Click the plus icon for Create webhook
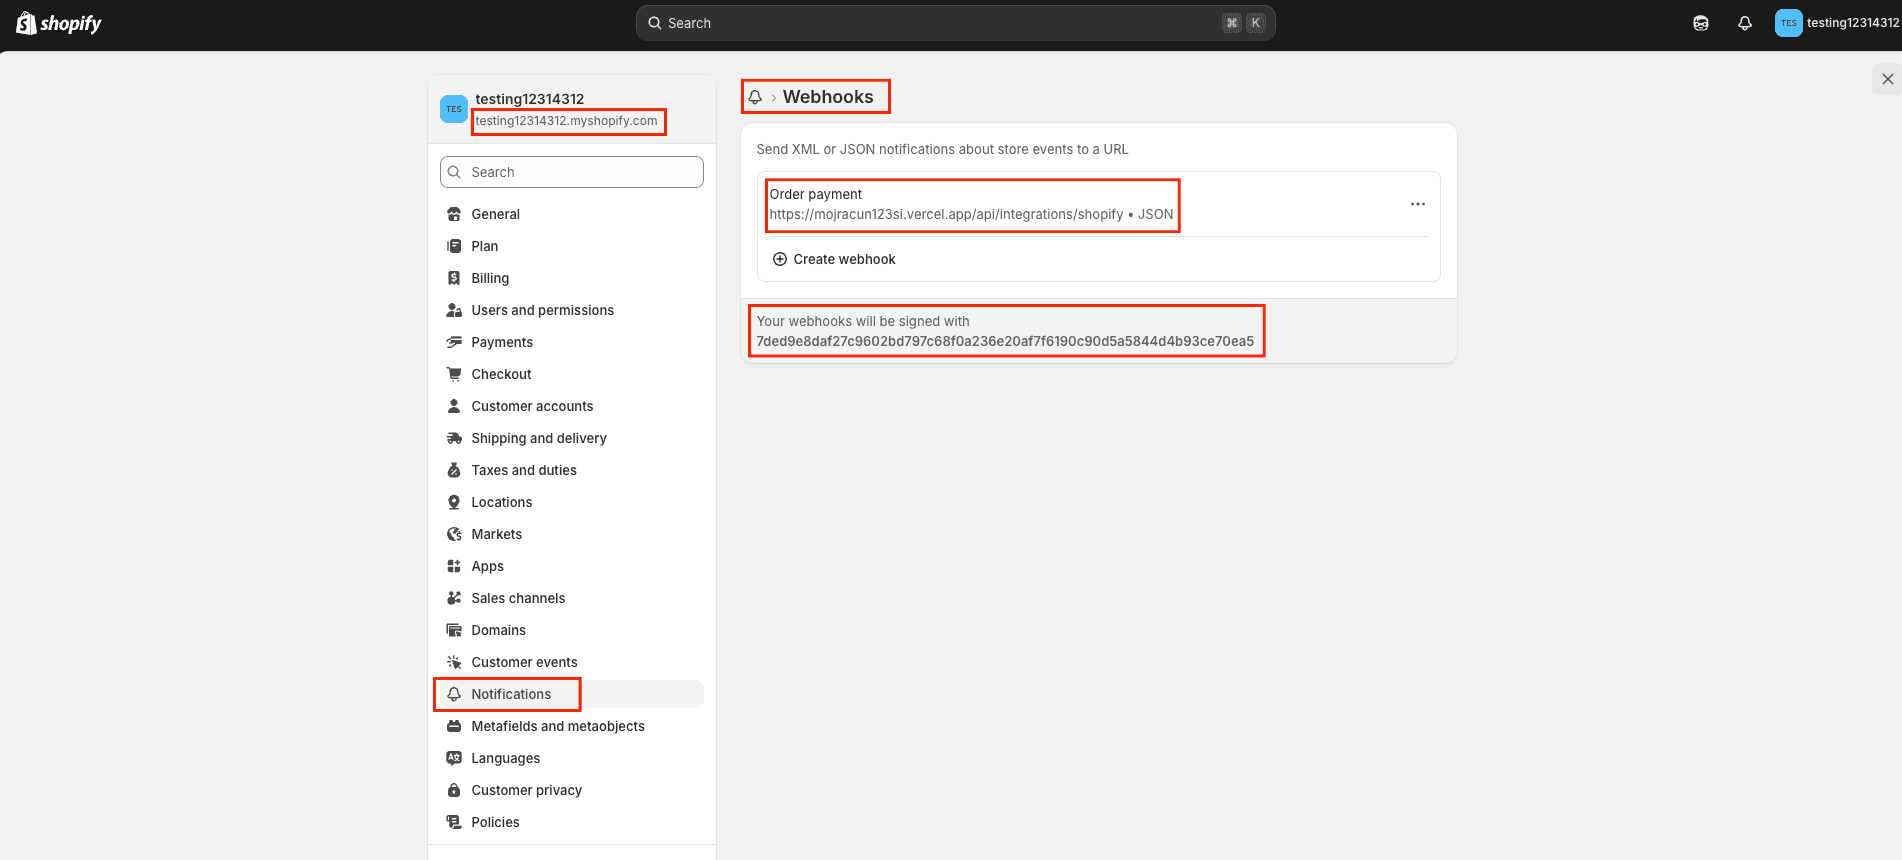 [780, 259]
